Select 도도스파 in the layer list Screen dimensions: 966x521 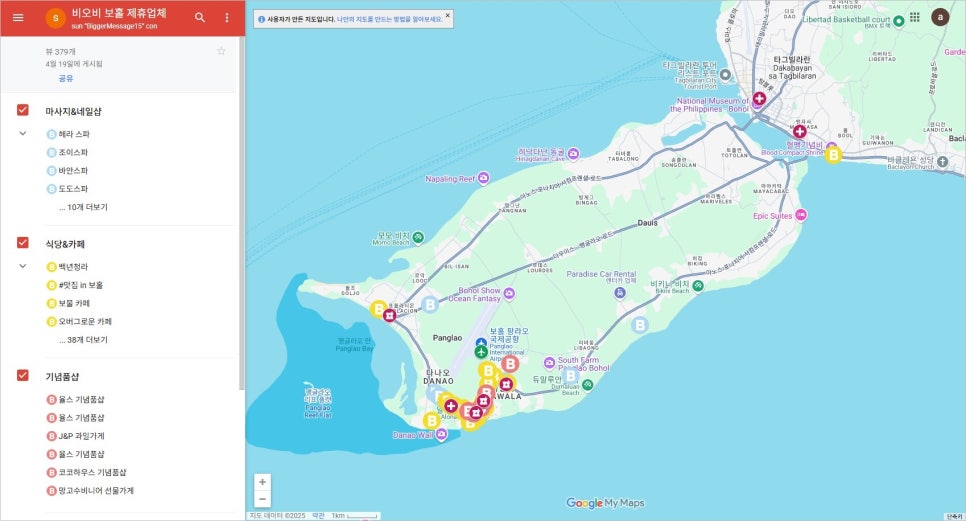point(73,188)
